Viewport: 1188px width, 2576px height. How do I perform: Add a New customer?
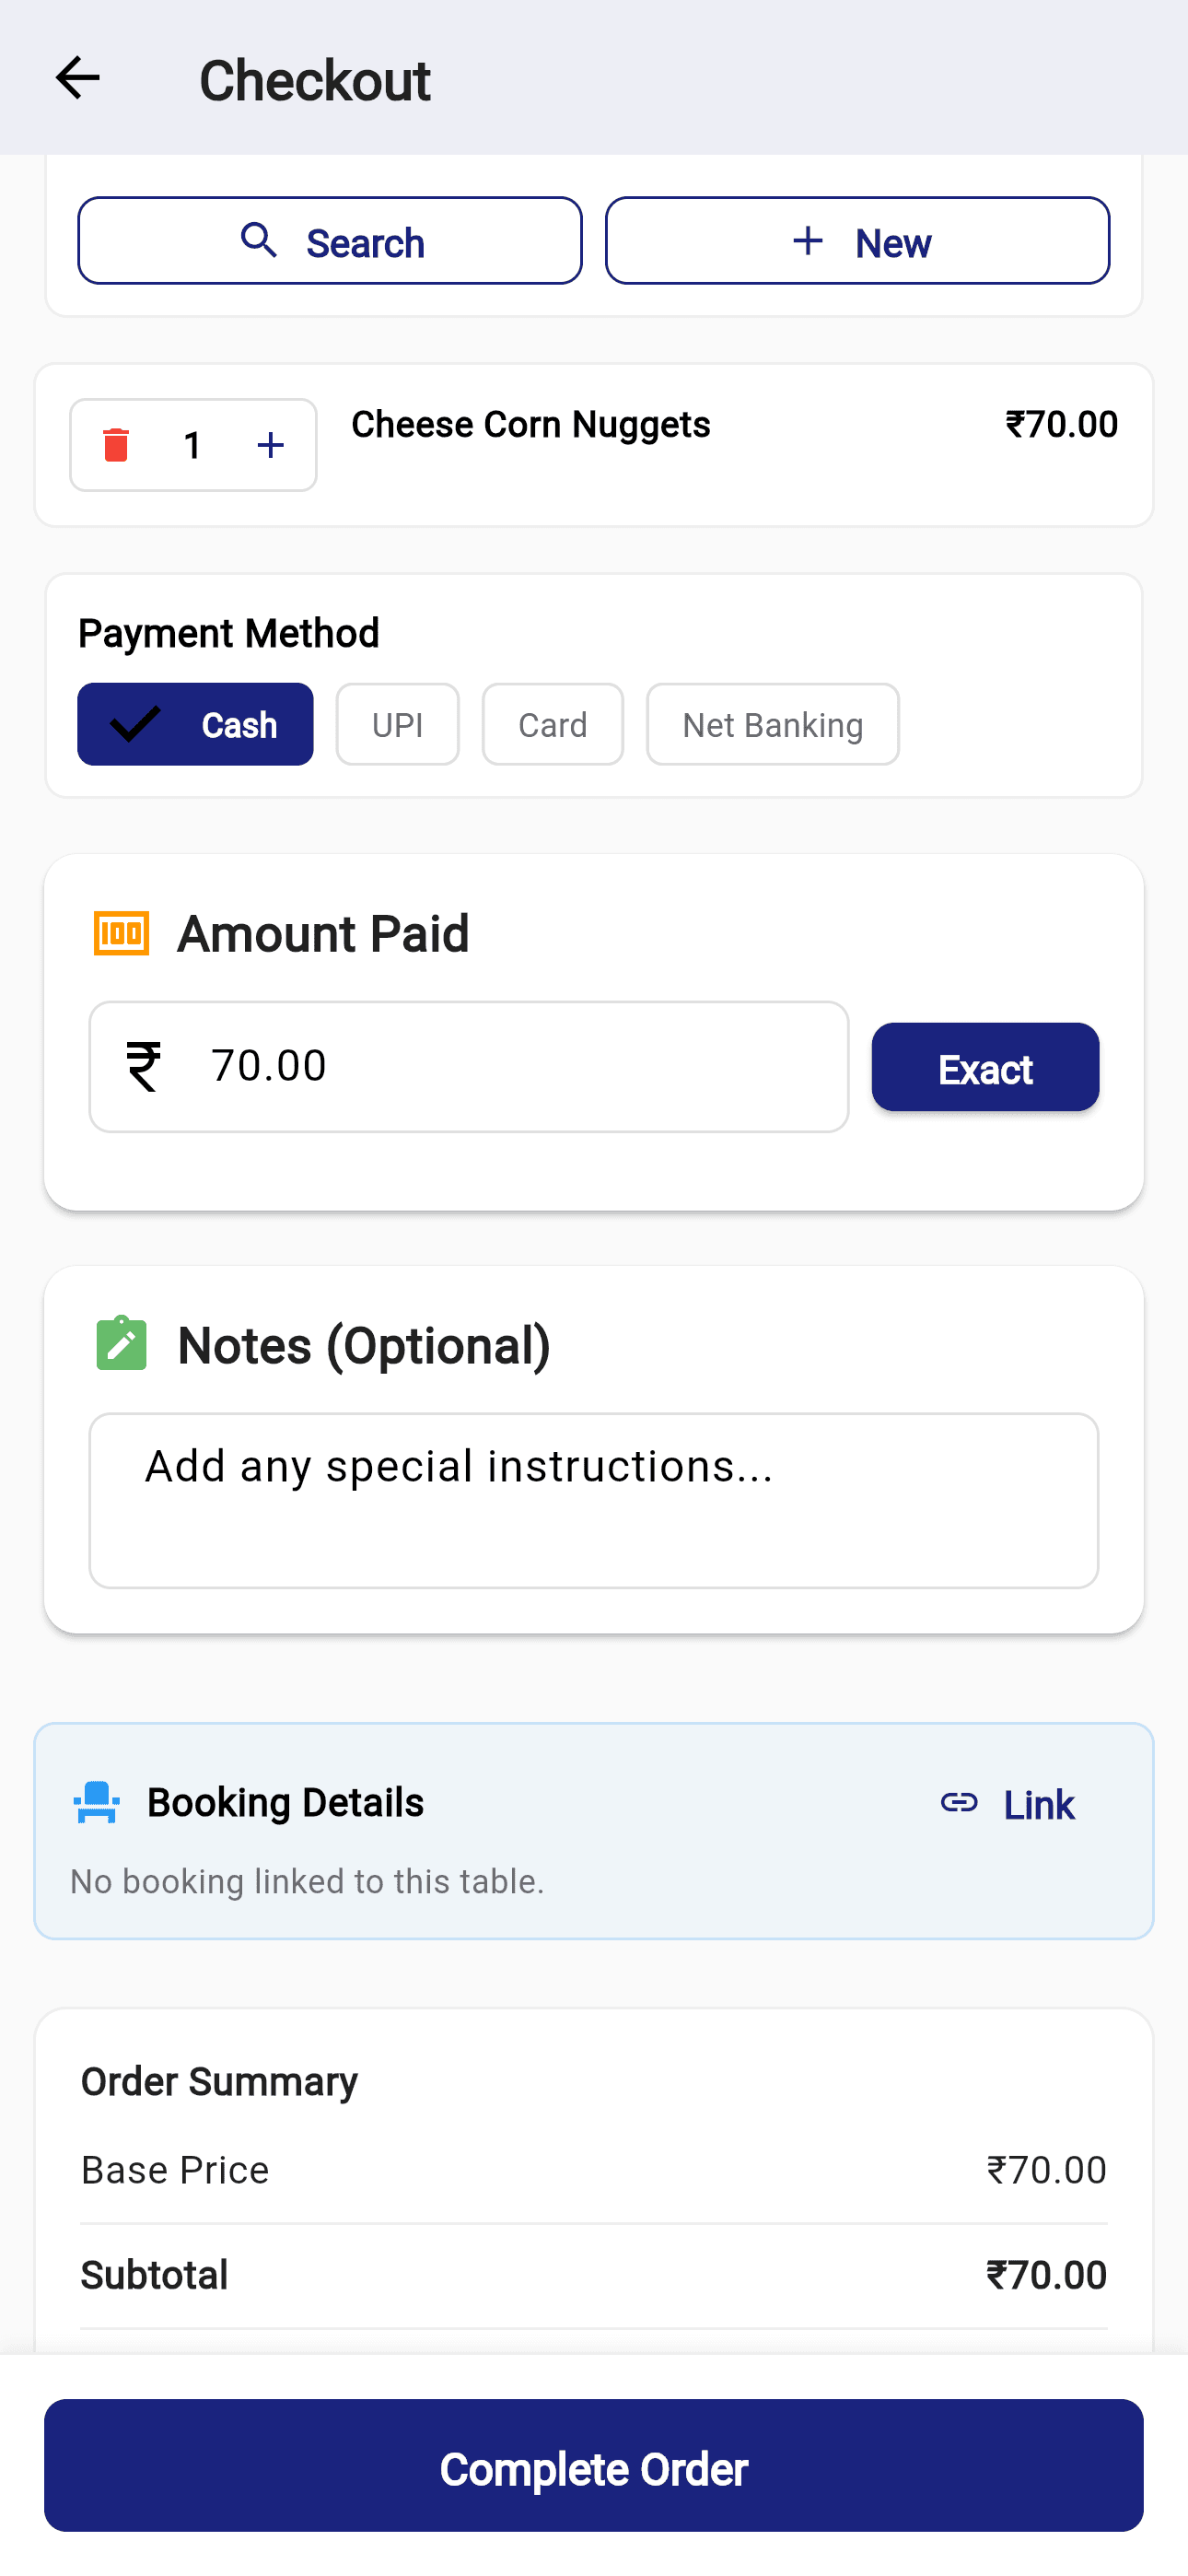point(857,241)
